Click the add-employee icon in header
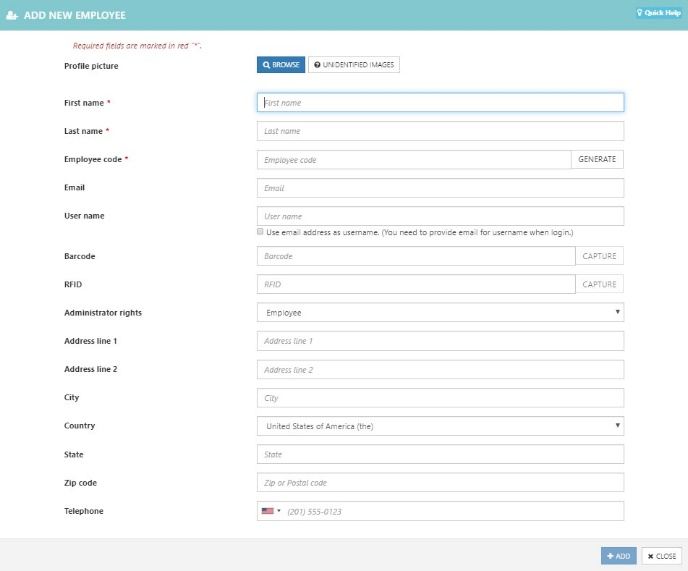The height and width of the screenshot is (571, 688). pyautogui.click(x=12, y=15)
